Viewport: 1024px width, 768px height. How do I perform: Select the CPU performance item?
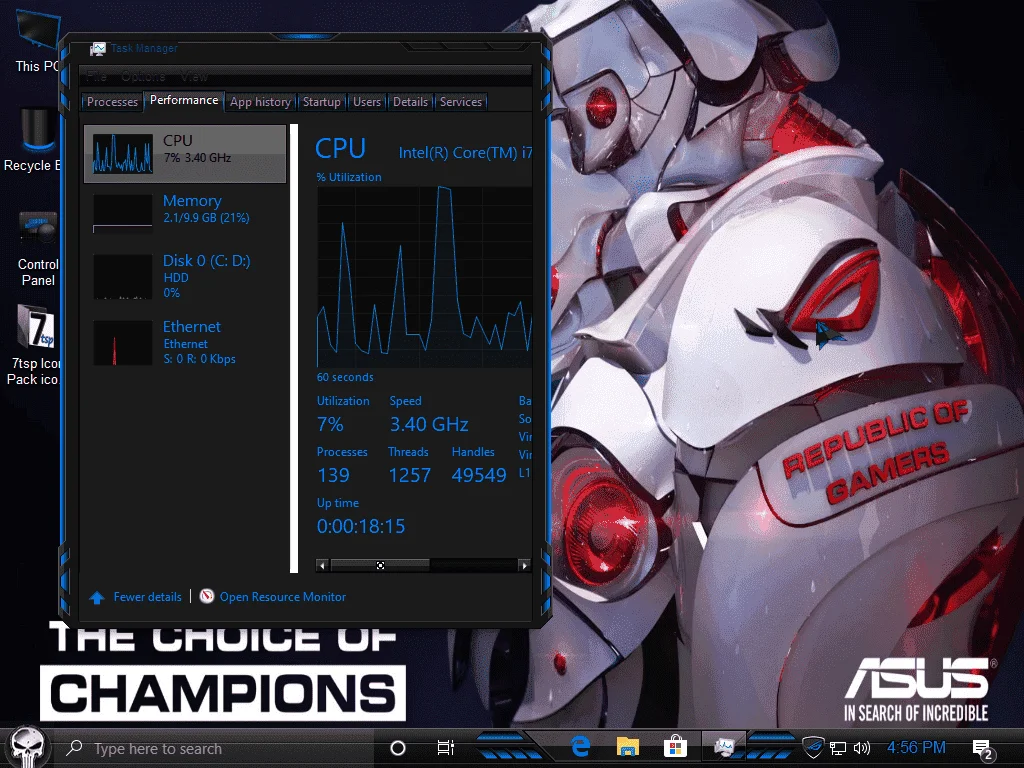(185, 153)
